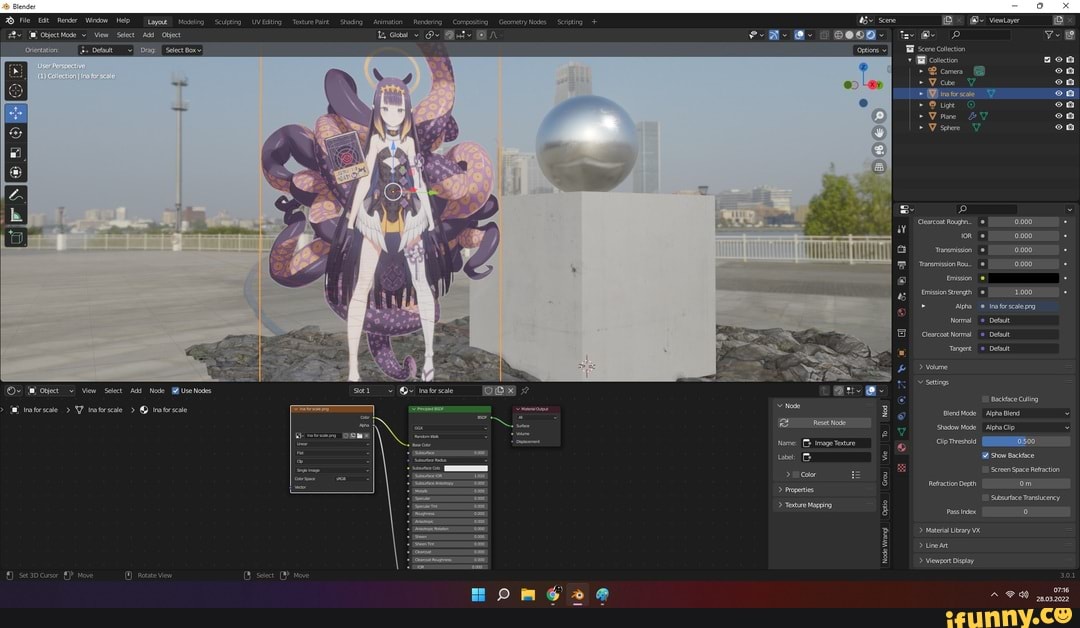Image resolution: width=1080 pixels, height=628 pixels.
Task: Select the Move tool in the viewport toolbar
Action: click(x=15, y=113)
